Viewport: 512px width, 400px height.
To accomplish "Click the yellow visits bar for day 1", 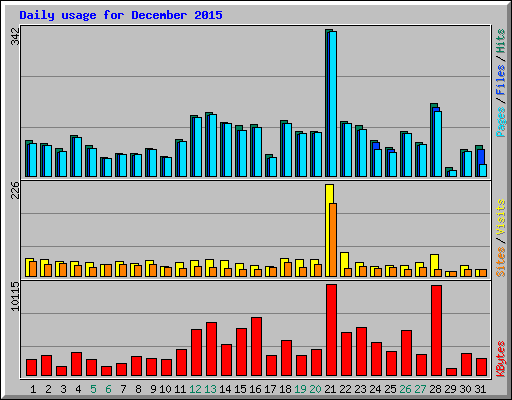I will tap(29, 267).
